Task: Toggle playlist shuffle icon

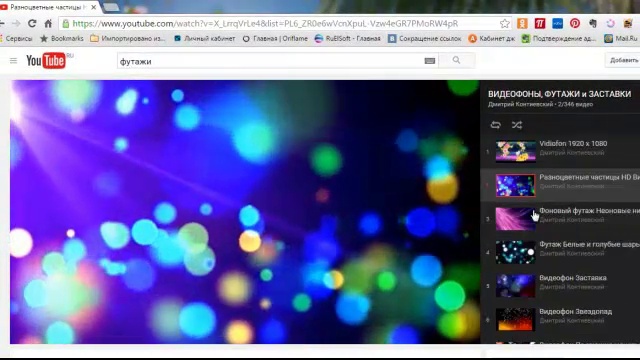Action: [x=517, y=125]
